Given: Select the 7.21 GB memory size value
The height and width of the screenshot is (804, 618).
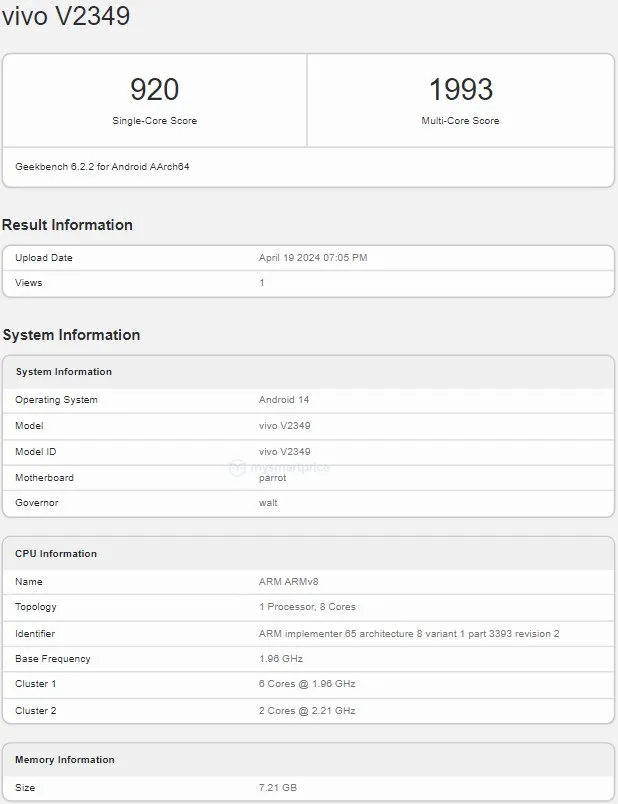Looking at the screenshot, I should pos(278,788).
